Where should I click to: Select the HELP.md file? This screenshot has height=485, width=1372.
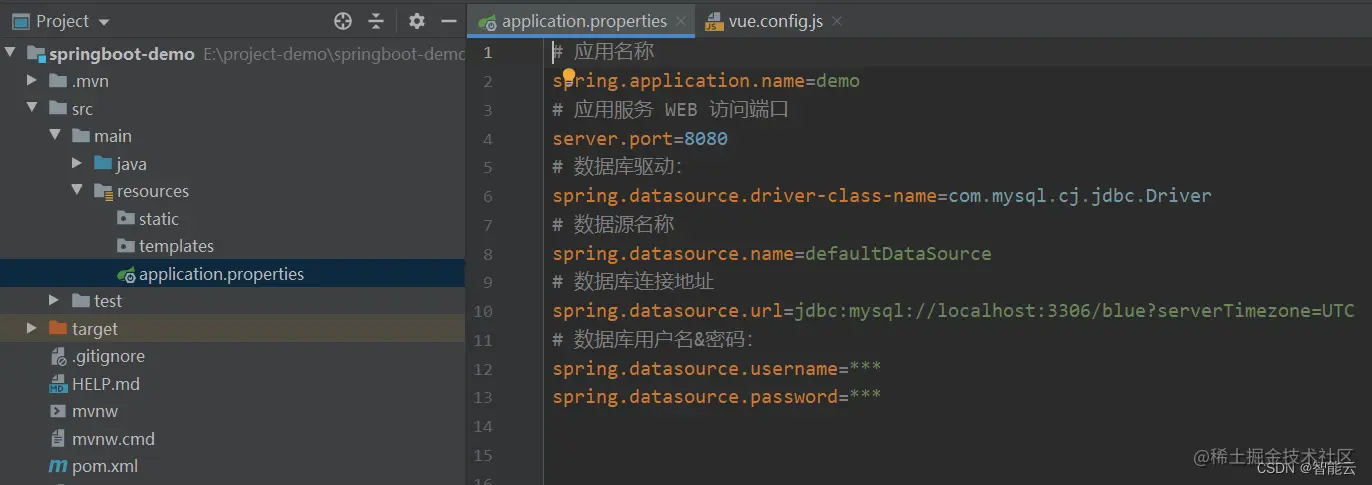click(x=106, y=384)
